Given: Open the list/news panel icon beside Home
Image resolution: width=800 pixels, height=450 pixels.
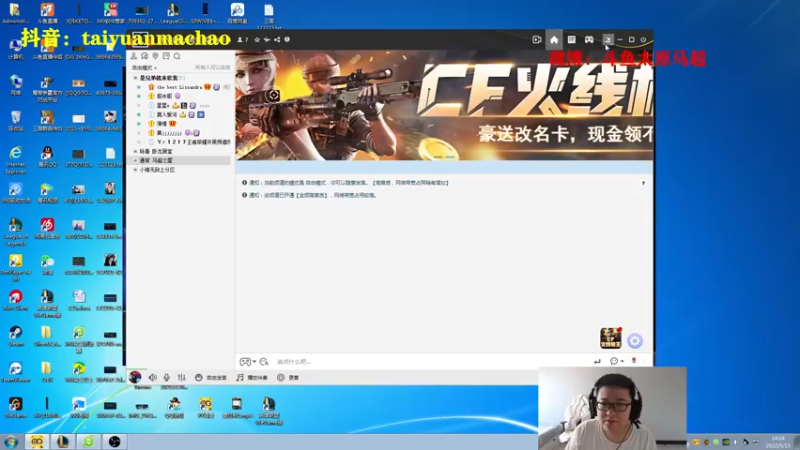Looking at the screenshot, I should pos(571,40).
